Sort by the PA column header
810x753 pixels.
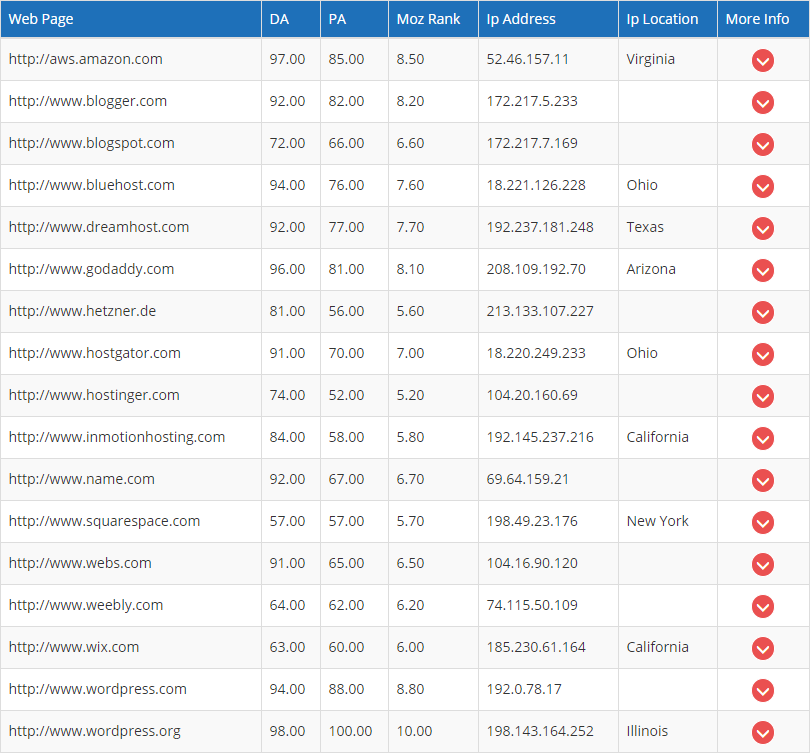[x=354, y=19]
